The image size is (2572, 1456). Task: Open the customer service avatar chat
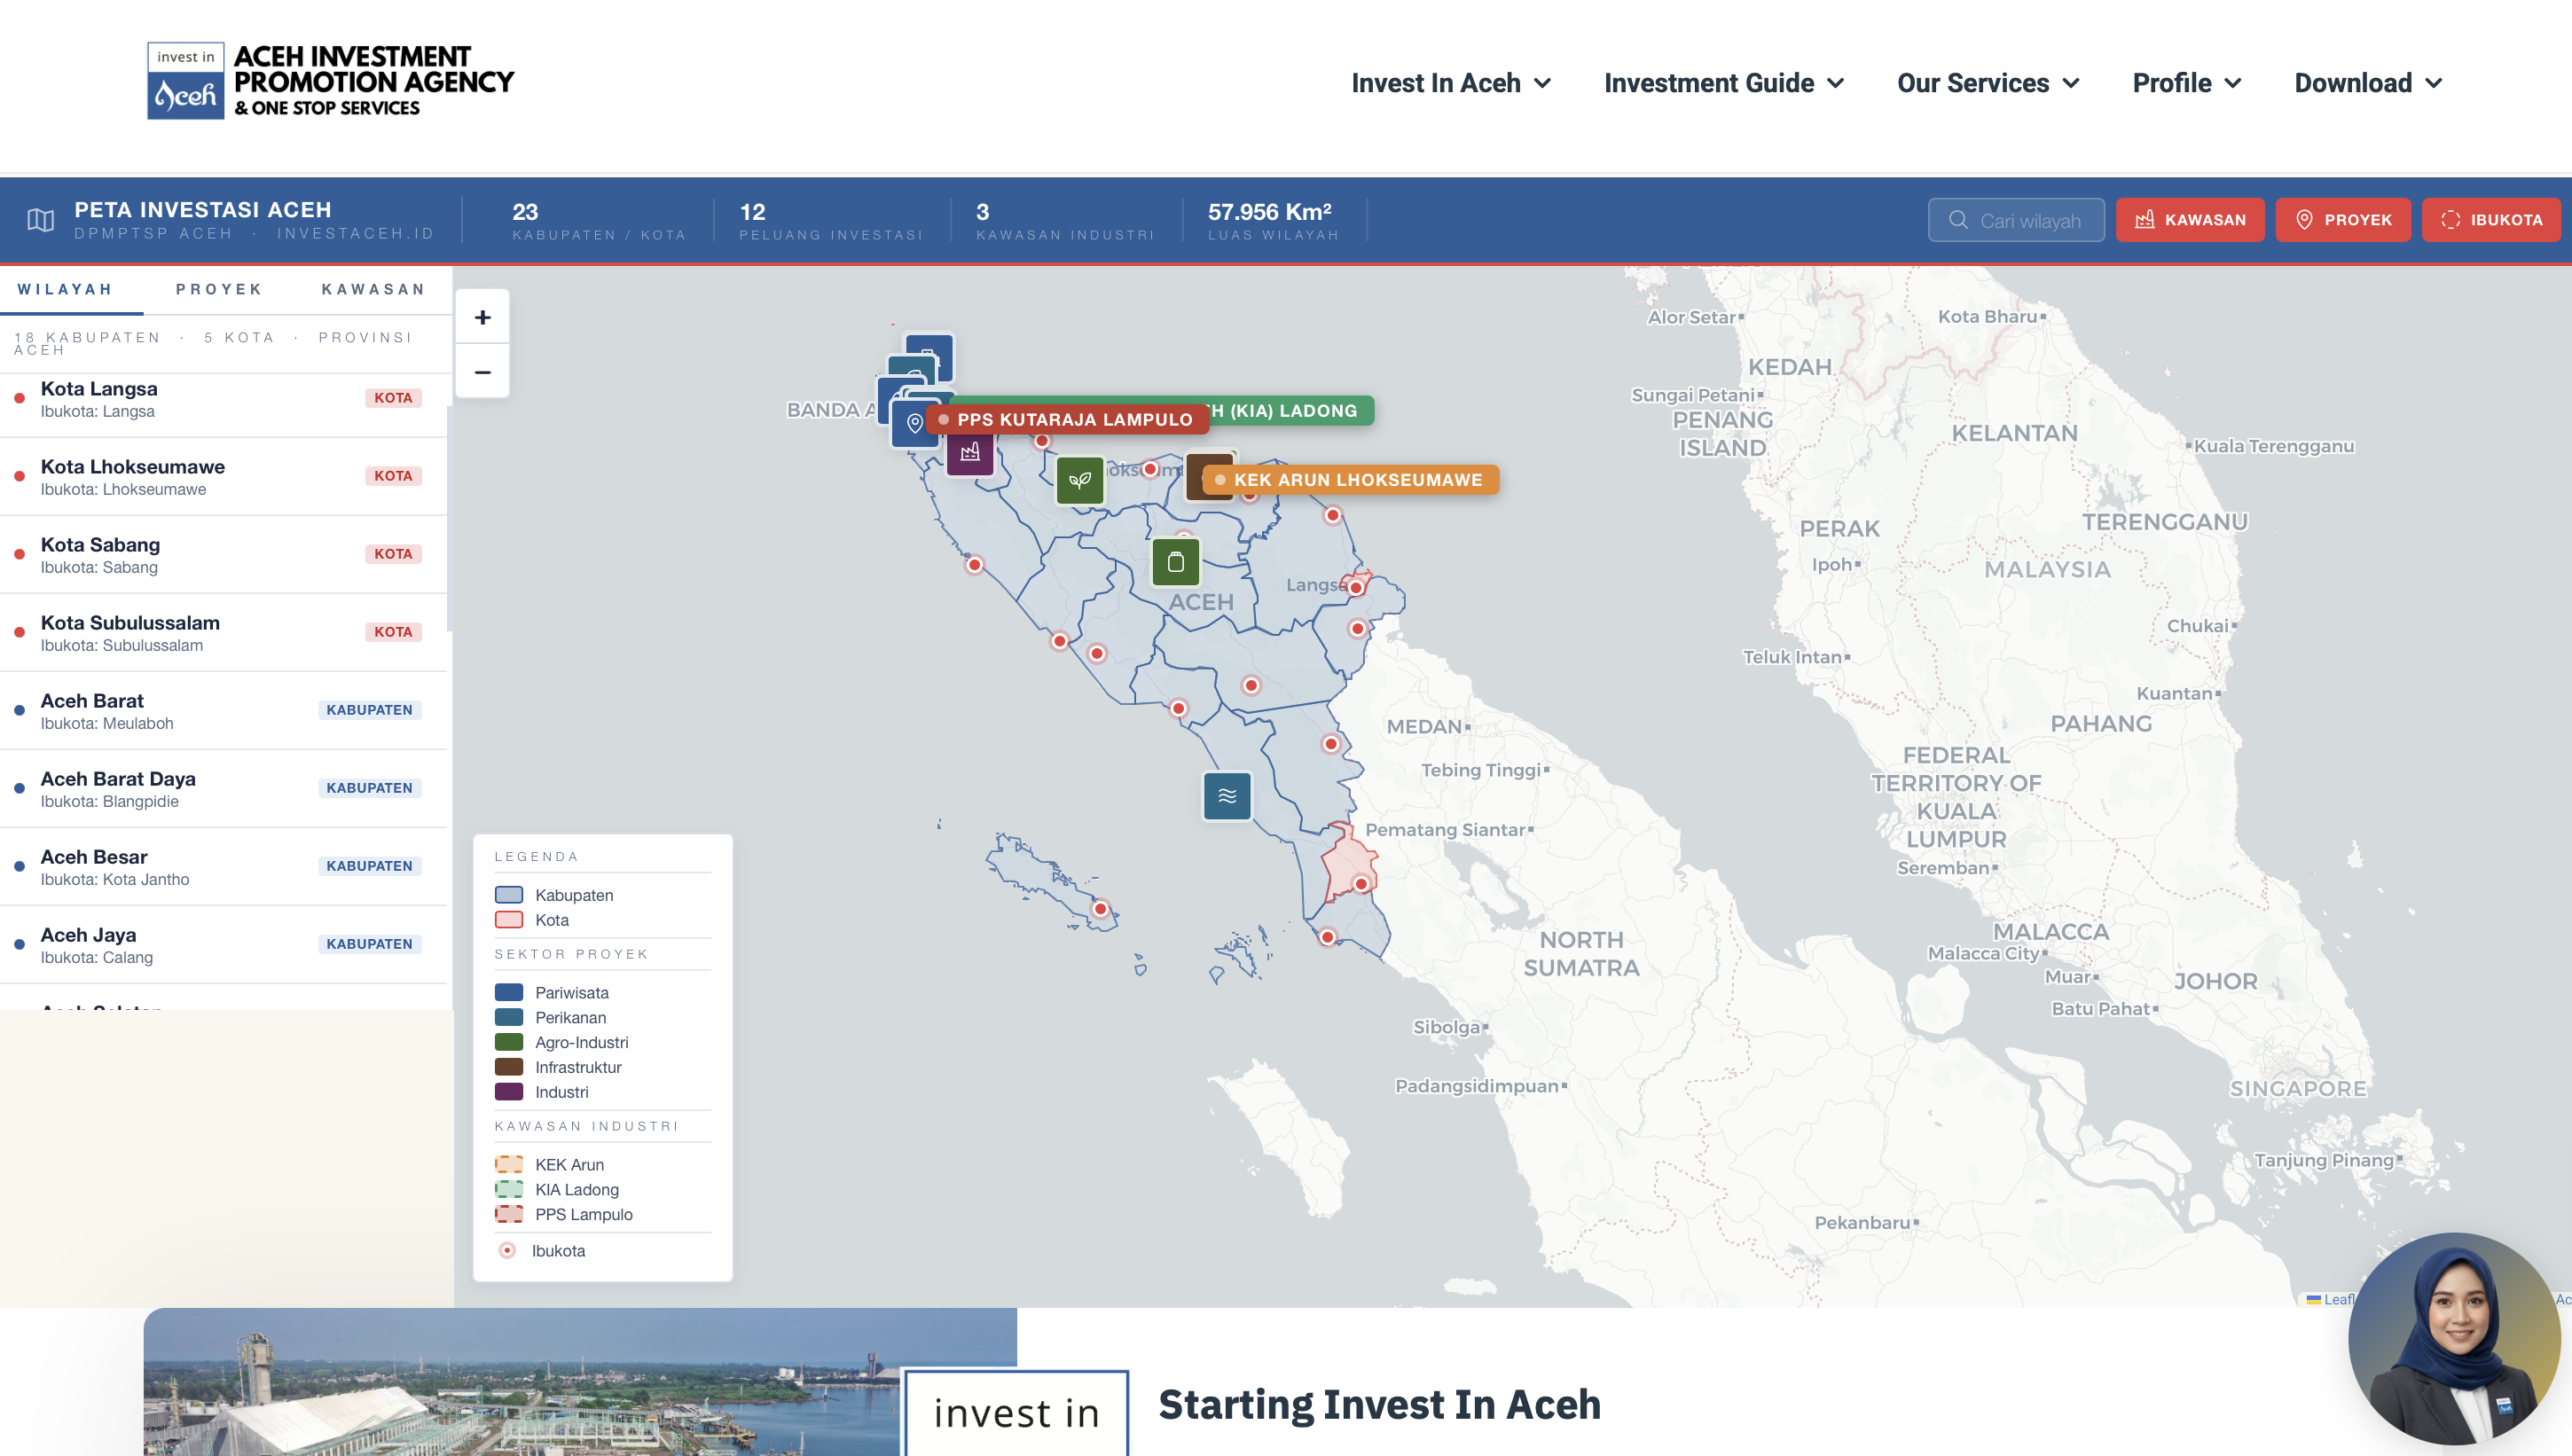2454,1338
